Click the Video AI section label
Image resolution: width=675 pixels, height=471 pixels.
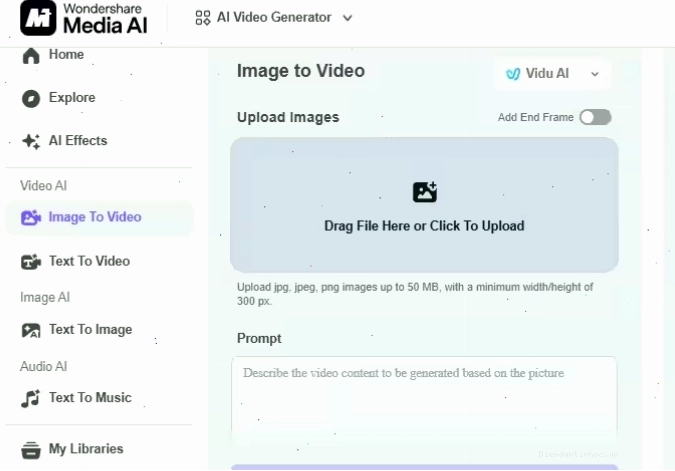click(43, 186)
